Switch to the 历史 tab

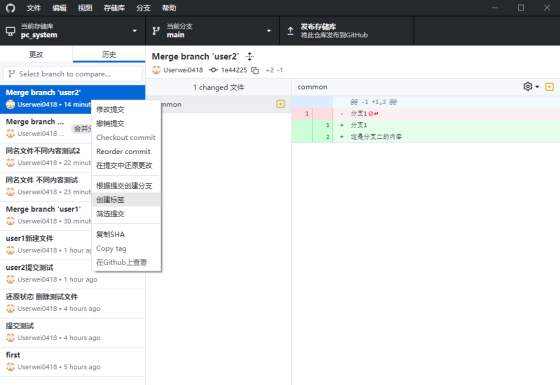click(109, 54)
